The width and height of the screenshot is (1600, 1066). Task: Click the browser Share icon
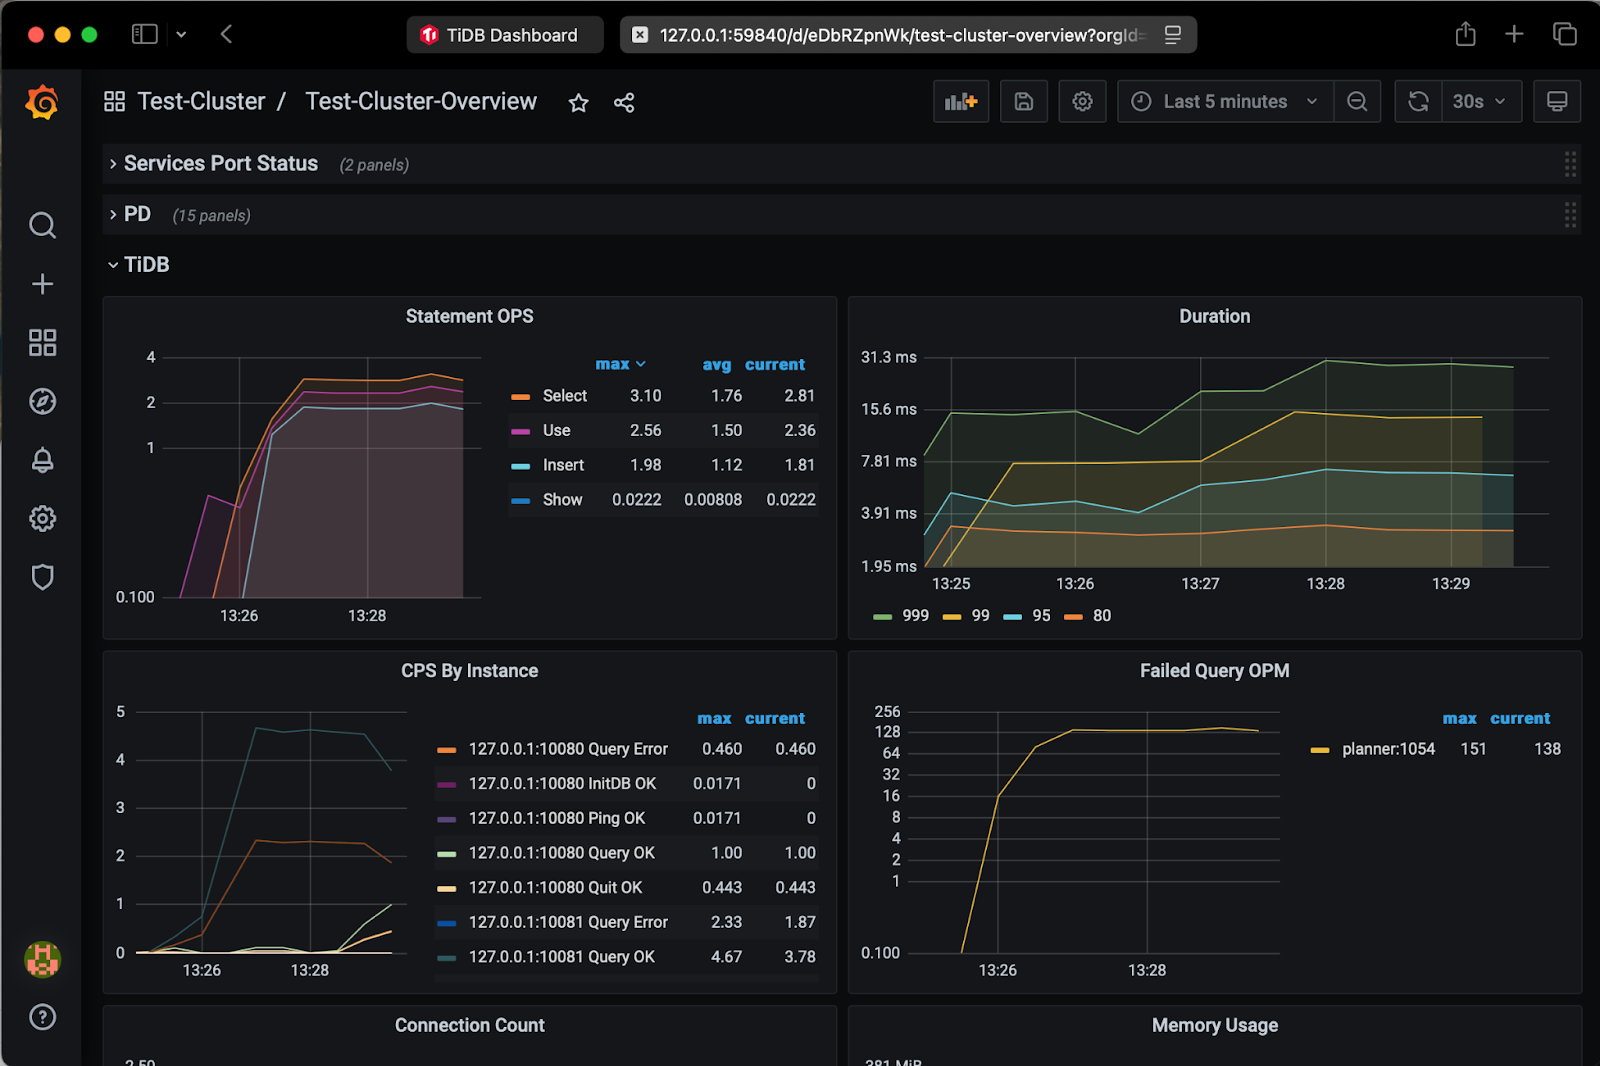(x=1465, y=34)
